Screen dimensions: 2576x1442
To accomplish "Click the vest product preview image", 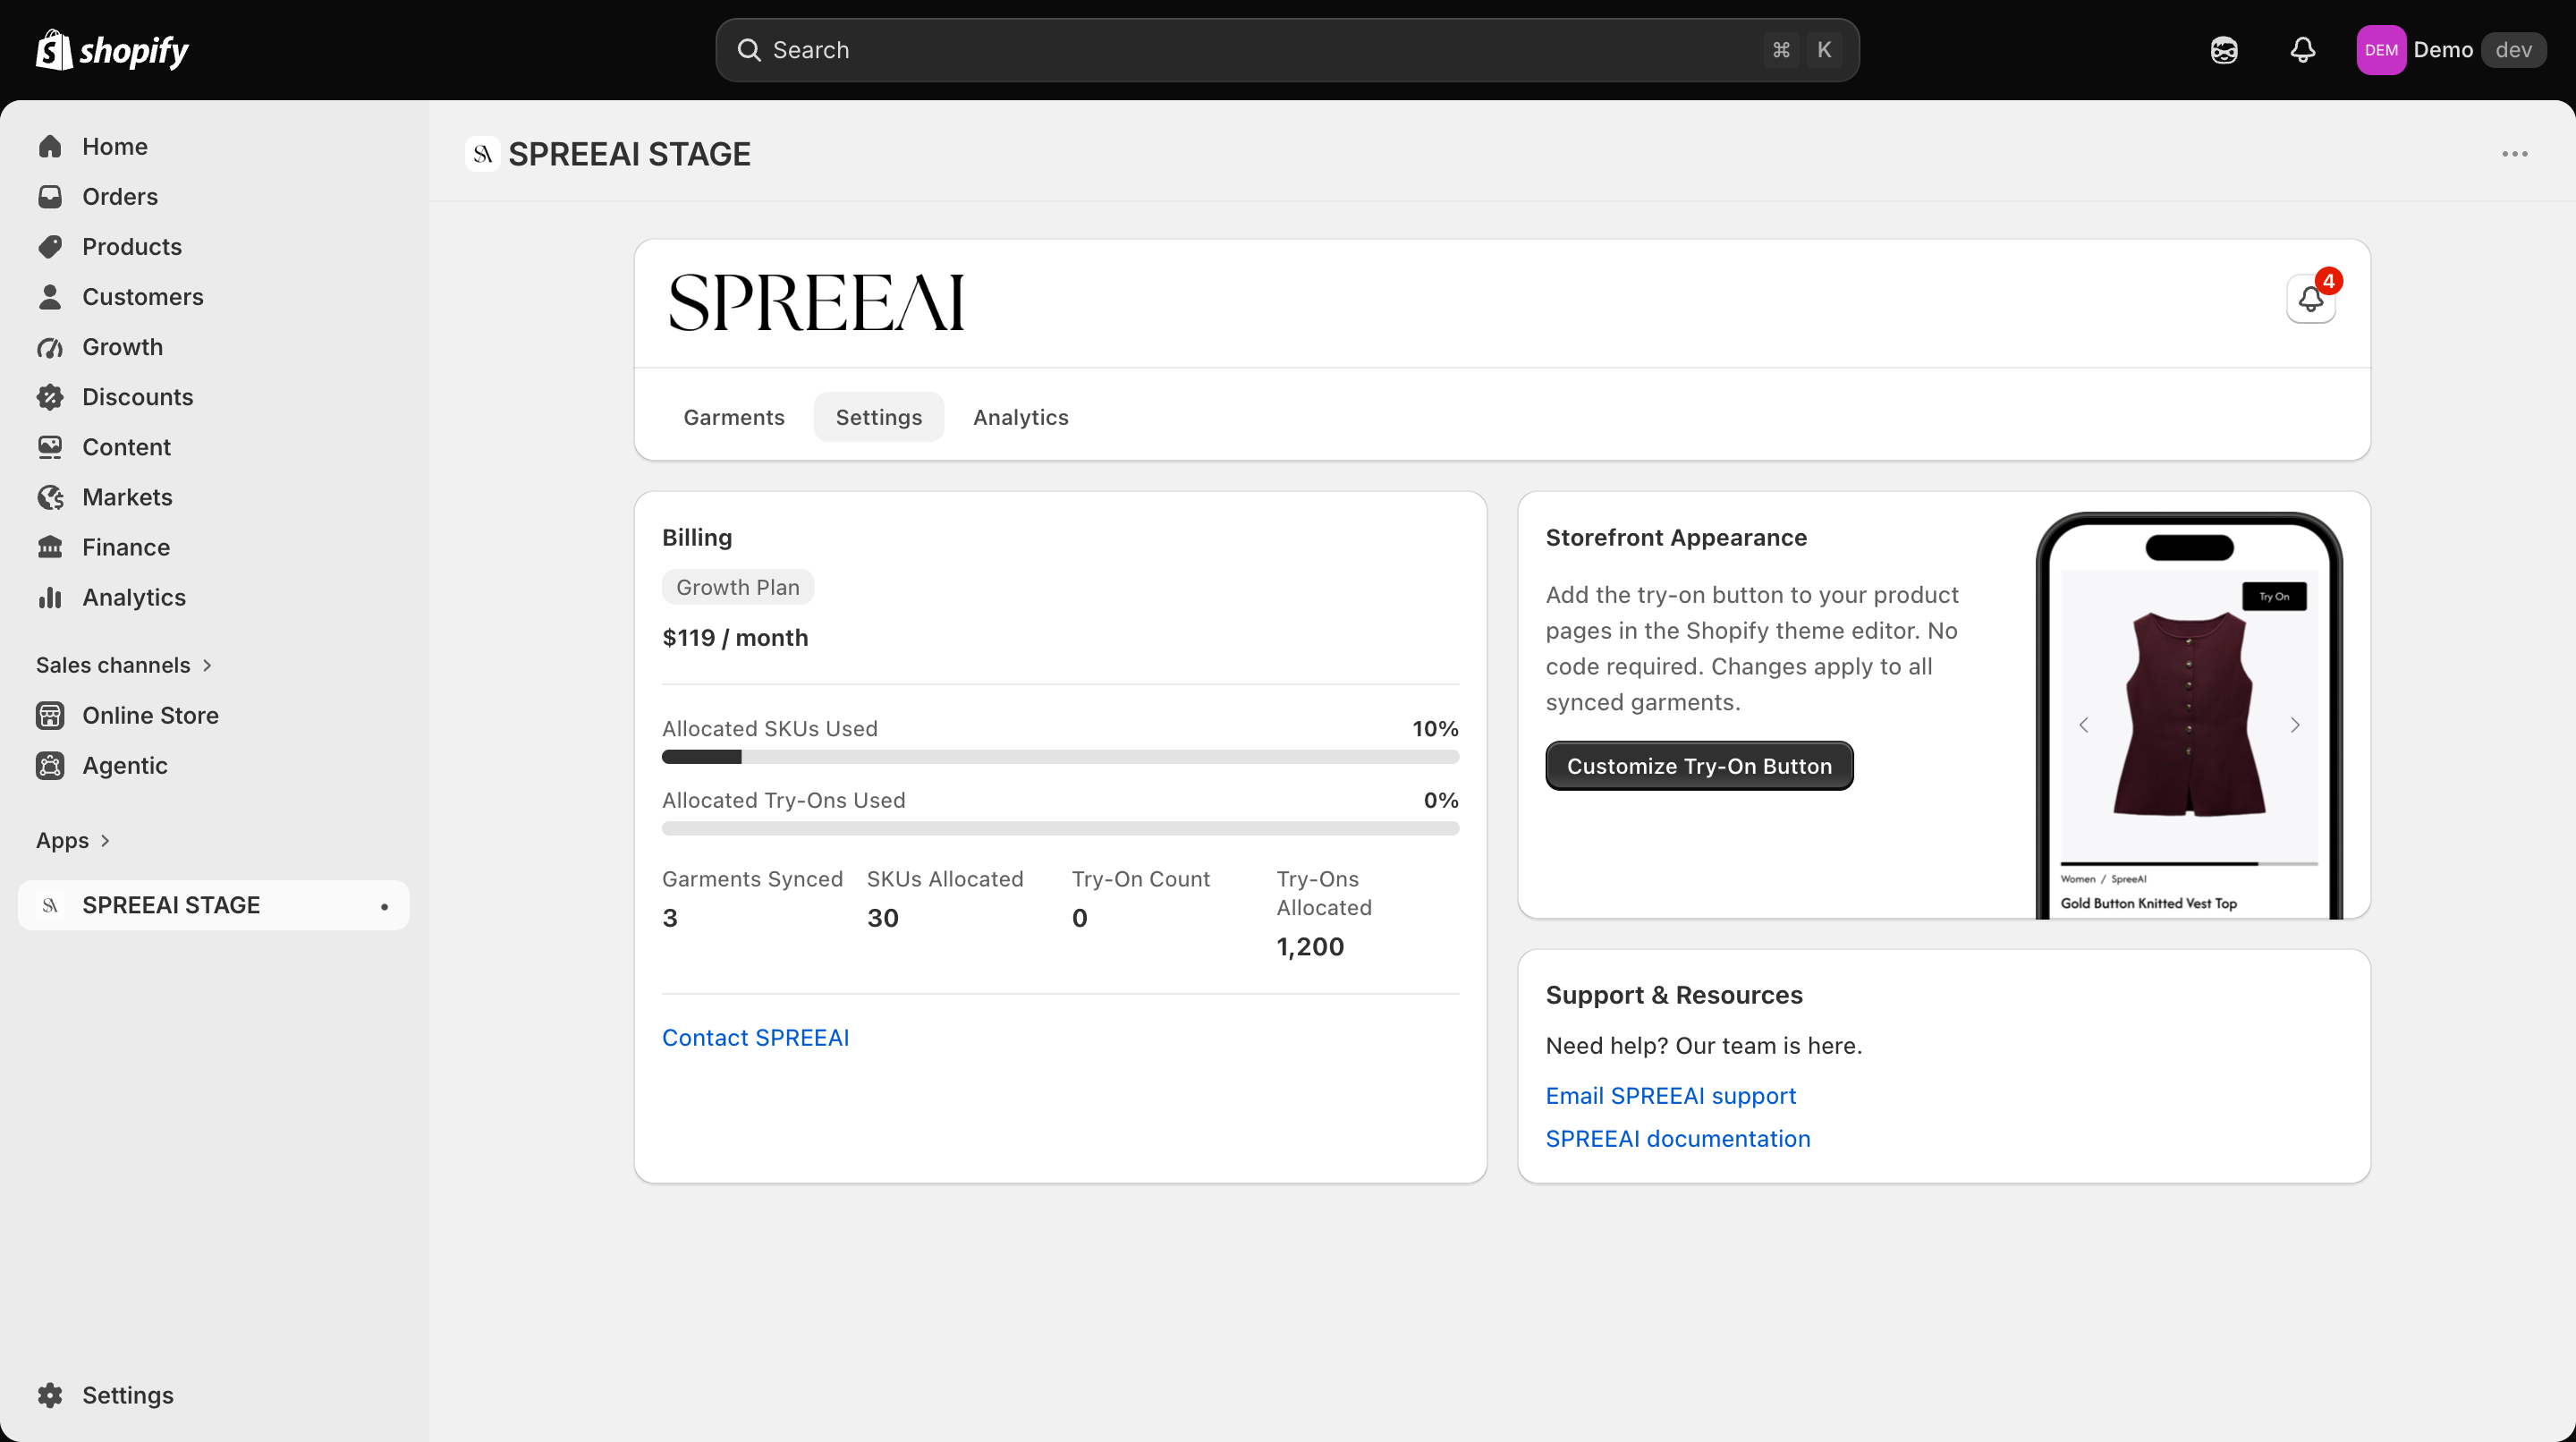I will [2189, 714].
